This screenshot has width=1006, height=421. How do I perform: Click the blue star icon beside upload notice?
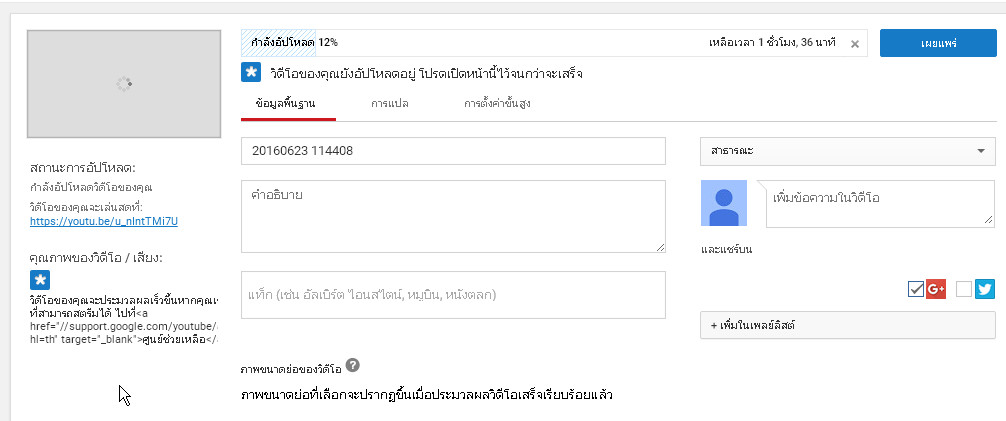[251, 73]
